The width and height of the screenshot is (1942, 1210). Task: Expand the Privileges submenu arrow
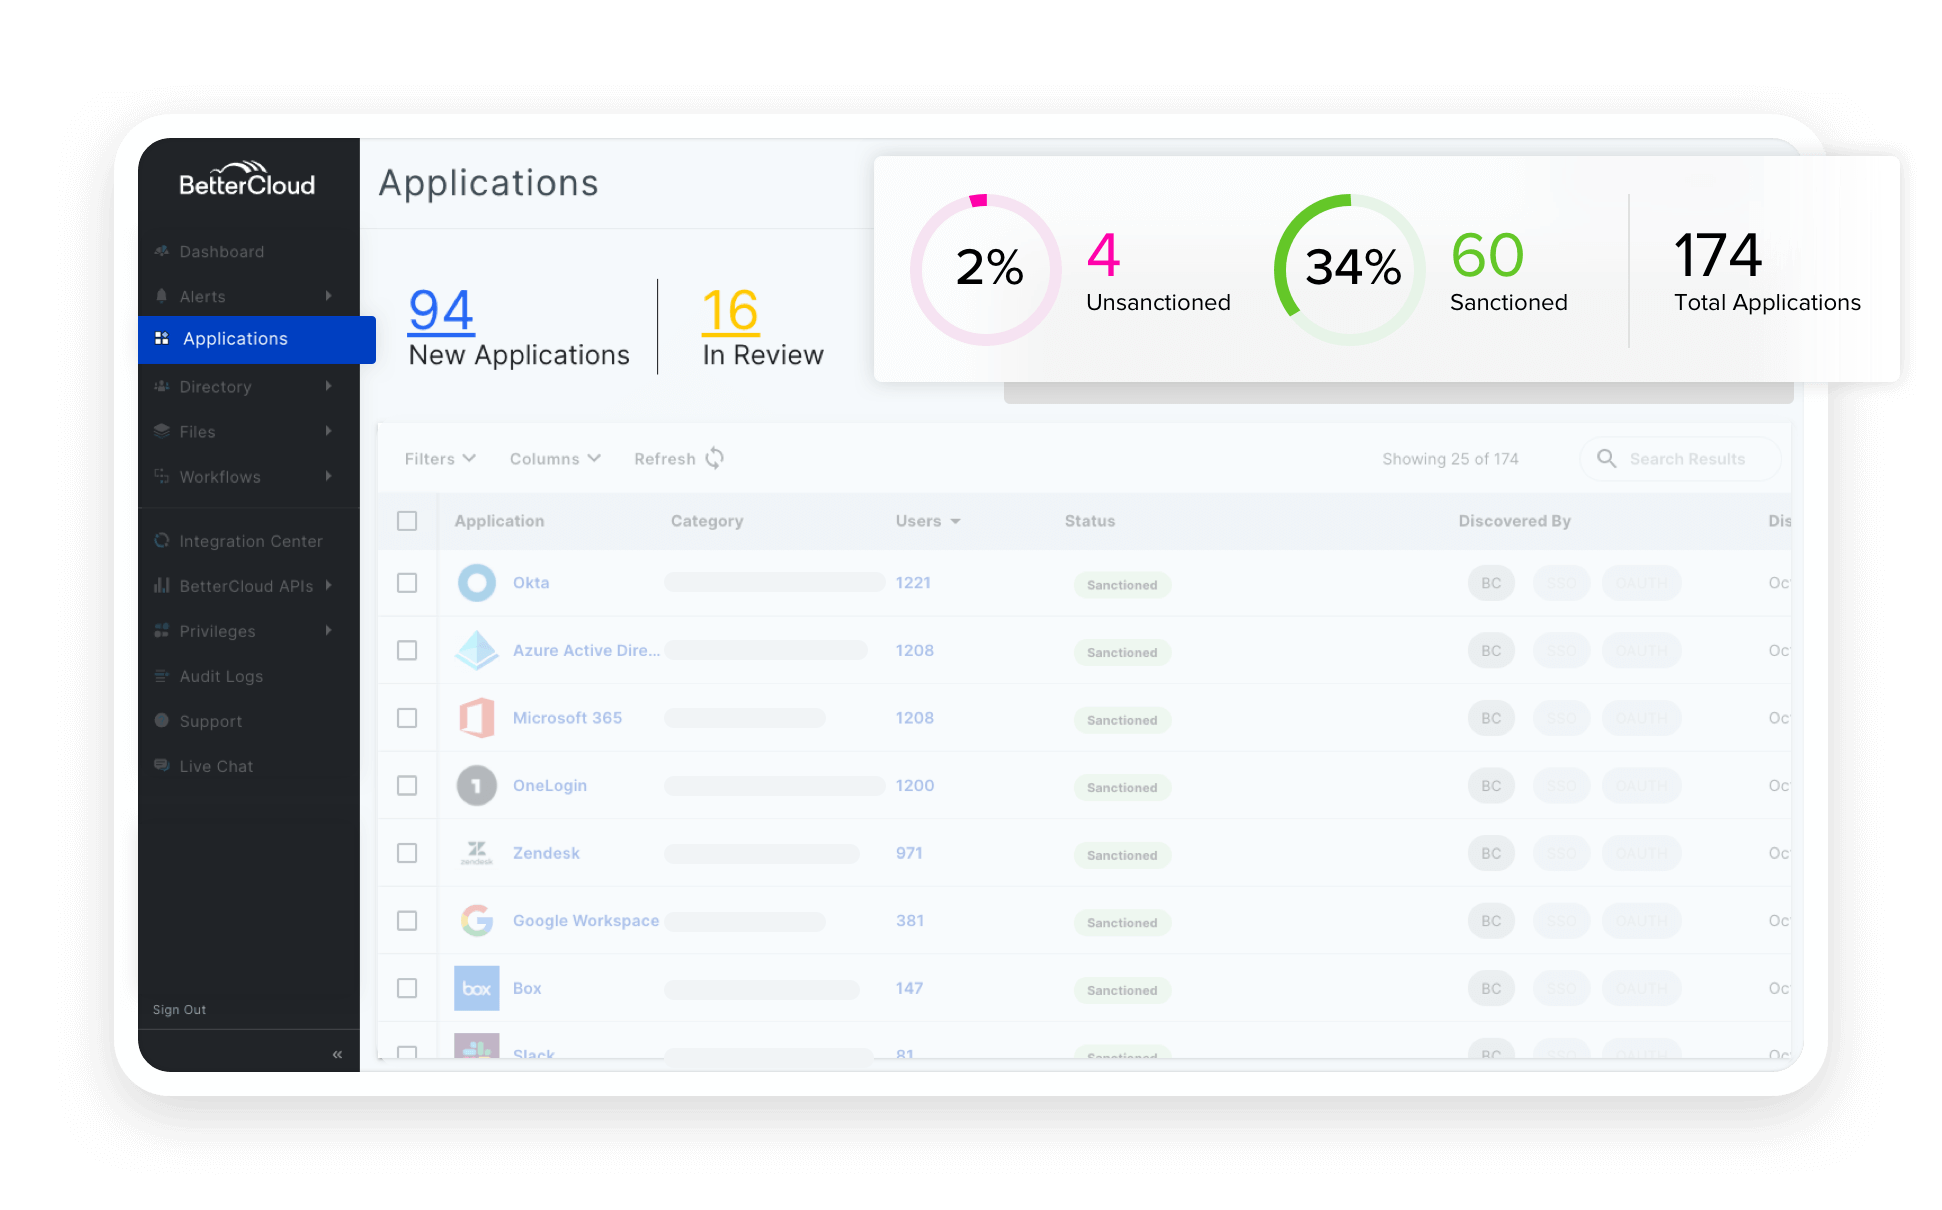click(x=328, y=631)
